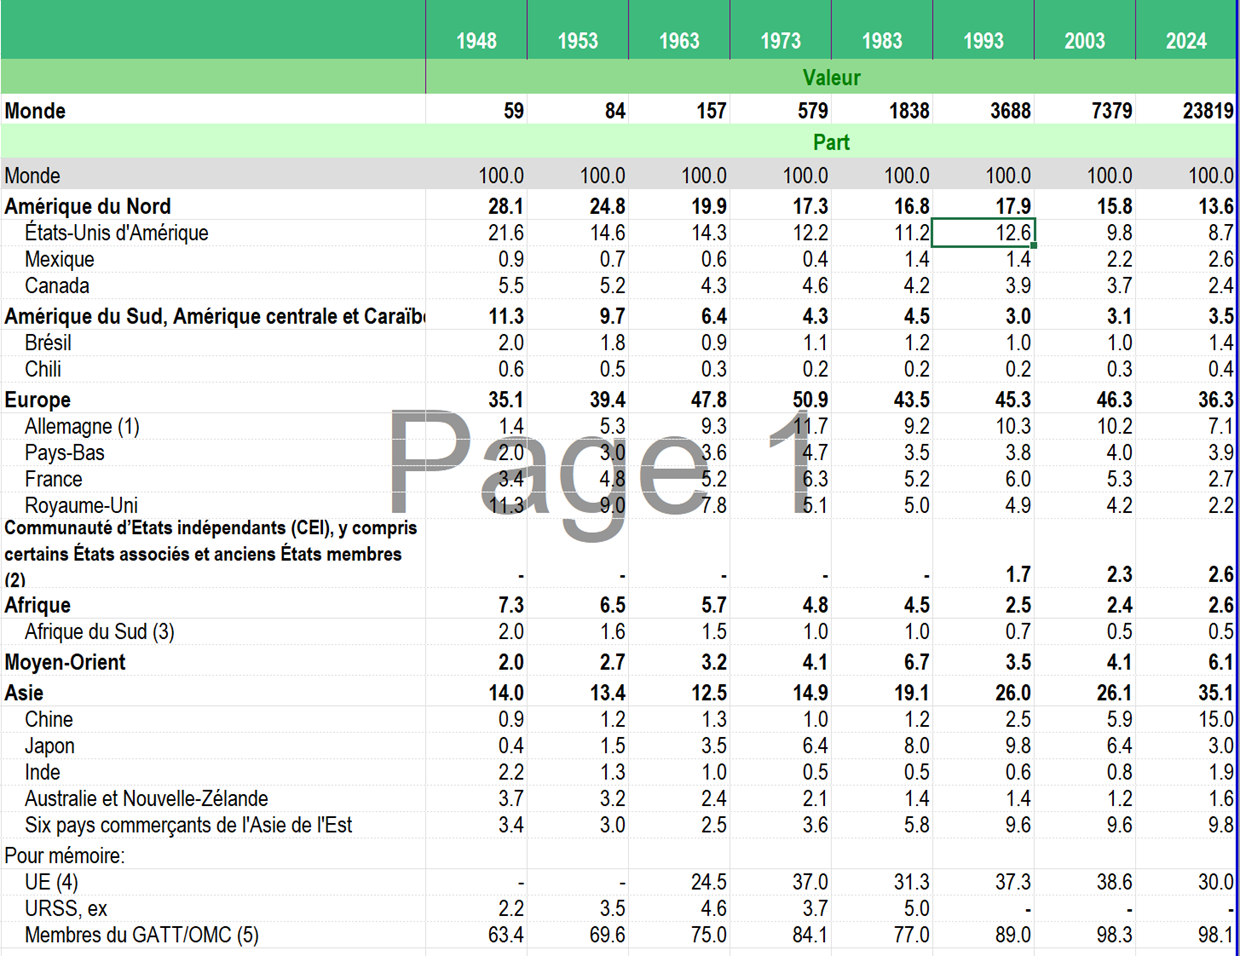Viewport: 1240px width, 956px height.
Task: Select Afrique du Sud (3) label
Action: [99, 632]
